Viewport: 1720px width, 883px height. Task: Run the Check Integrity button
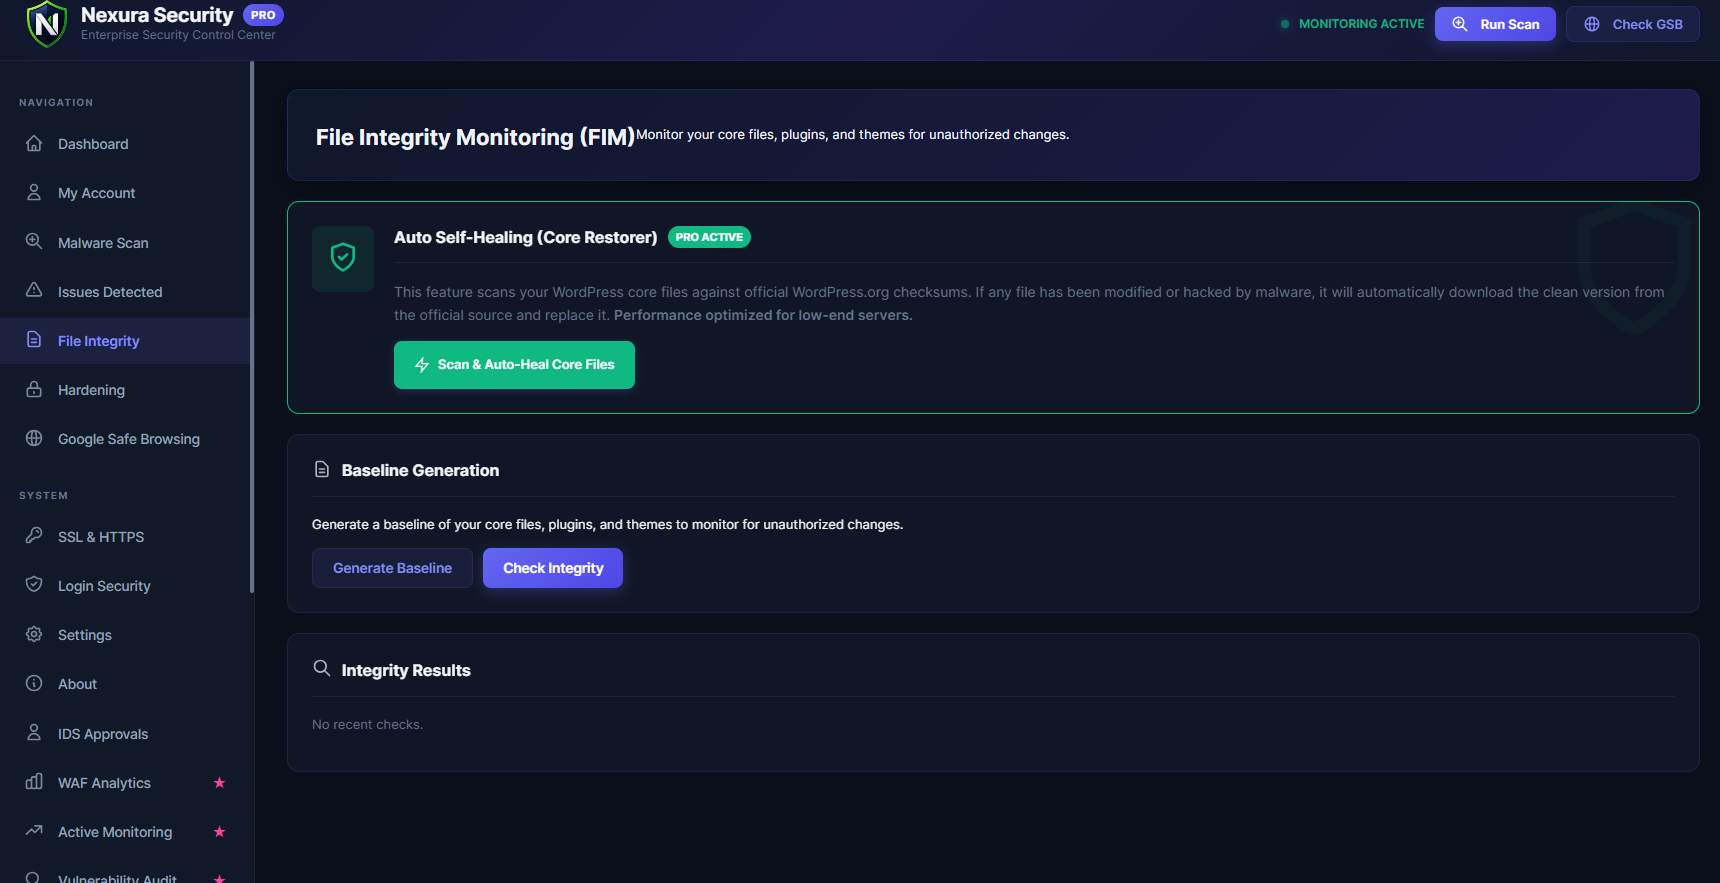coord(553,568)
